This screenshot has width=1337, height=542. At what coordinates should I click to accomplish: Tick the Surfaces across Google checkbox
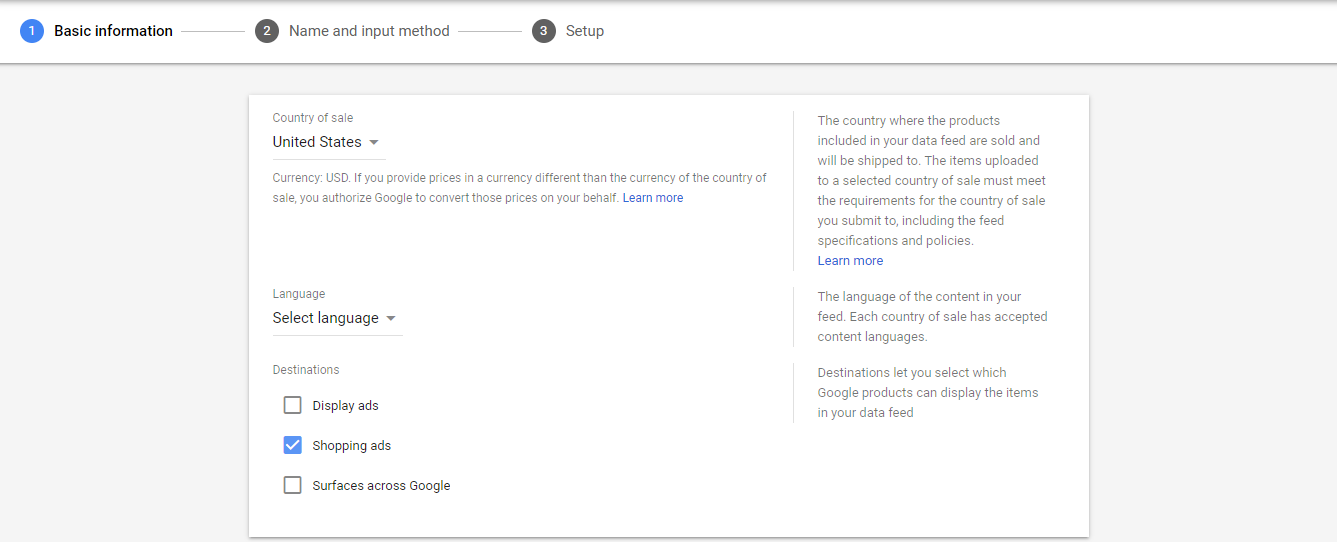click(292, 485)
